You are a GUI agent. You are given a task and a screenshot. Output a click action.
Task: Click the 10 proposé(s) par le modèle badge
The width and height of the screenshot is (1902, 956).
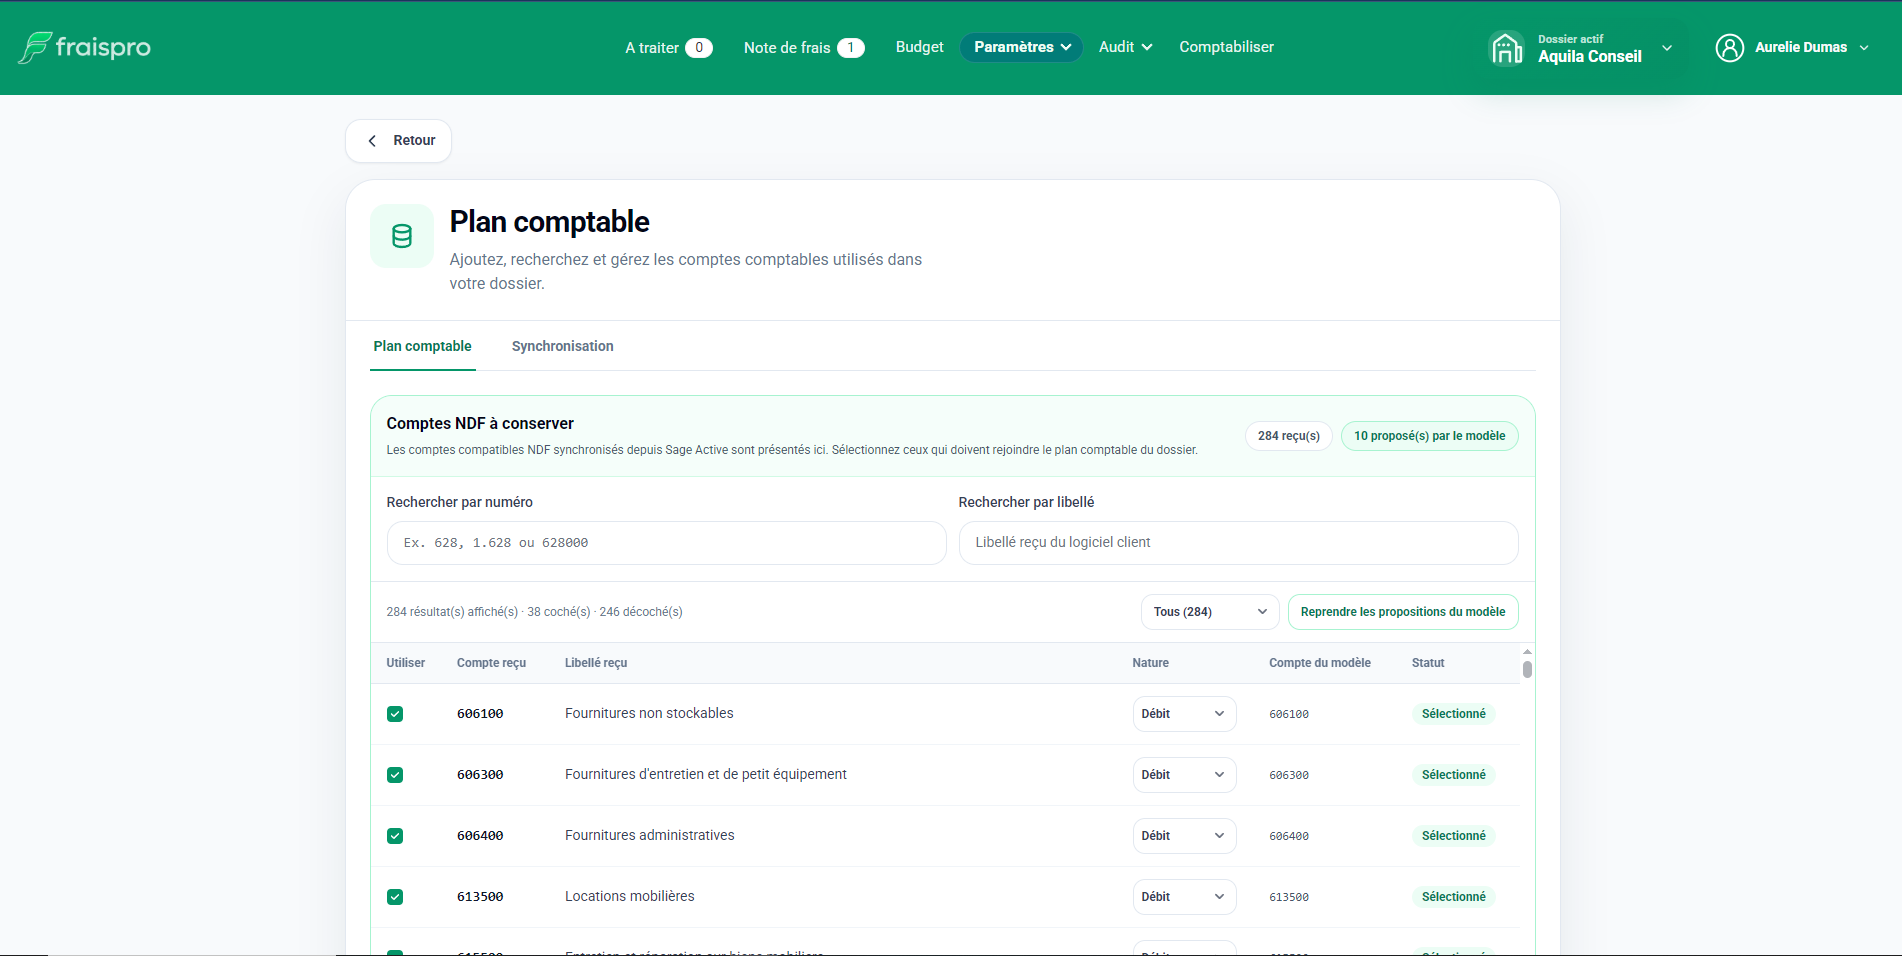1429,436
